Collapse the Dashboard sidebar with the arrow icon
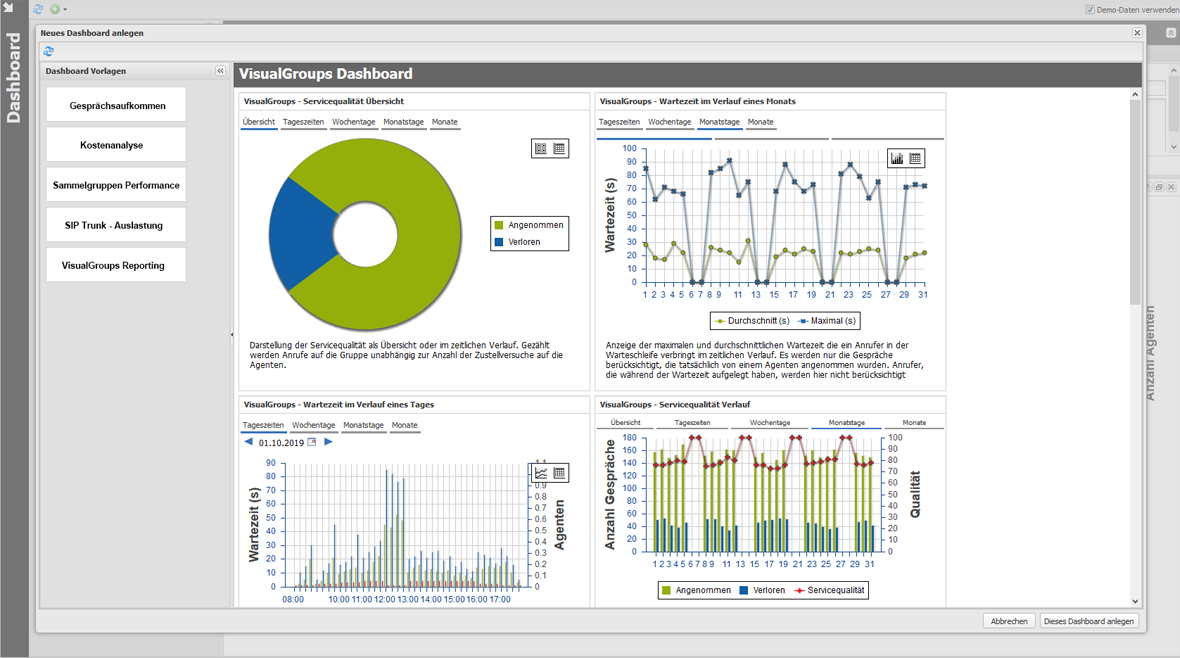Viewport: 1180px width, 658px height. click(x=9, y=7)
